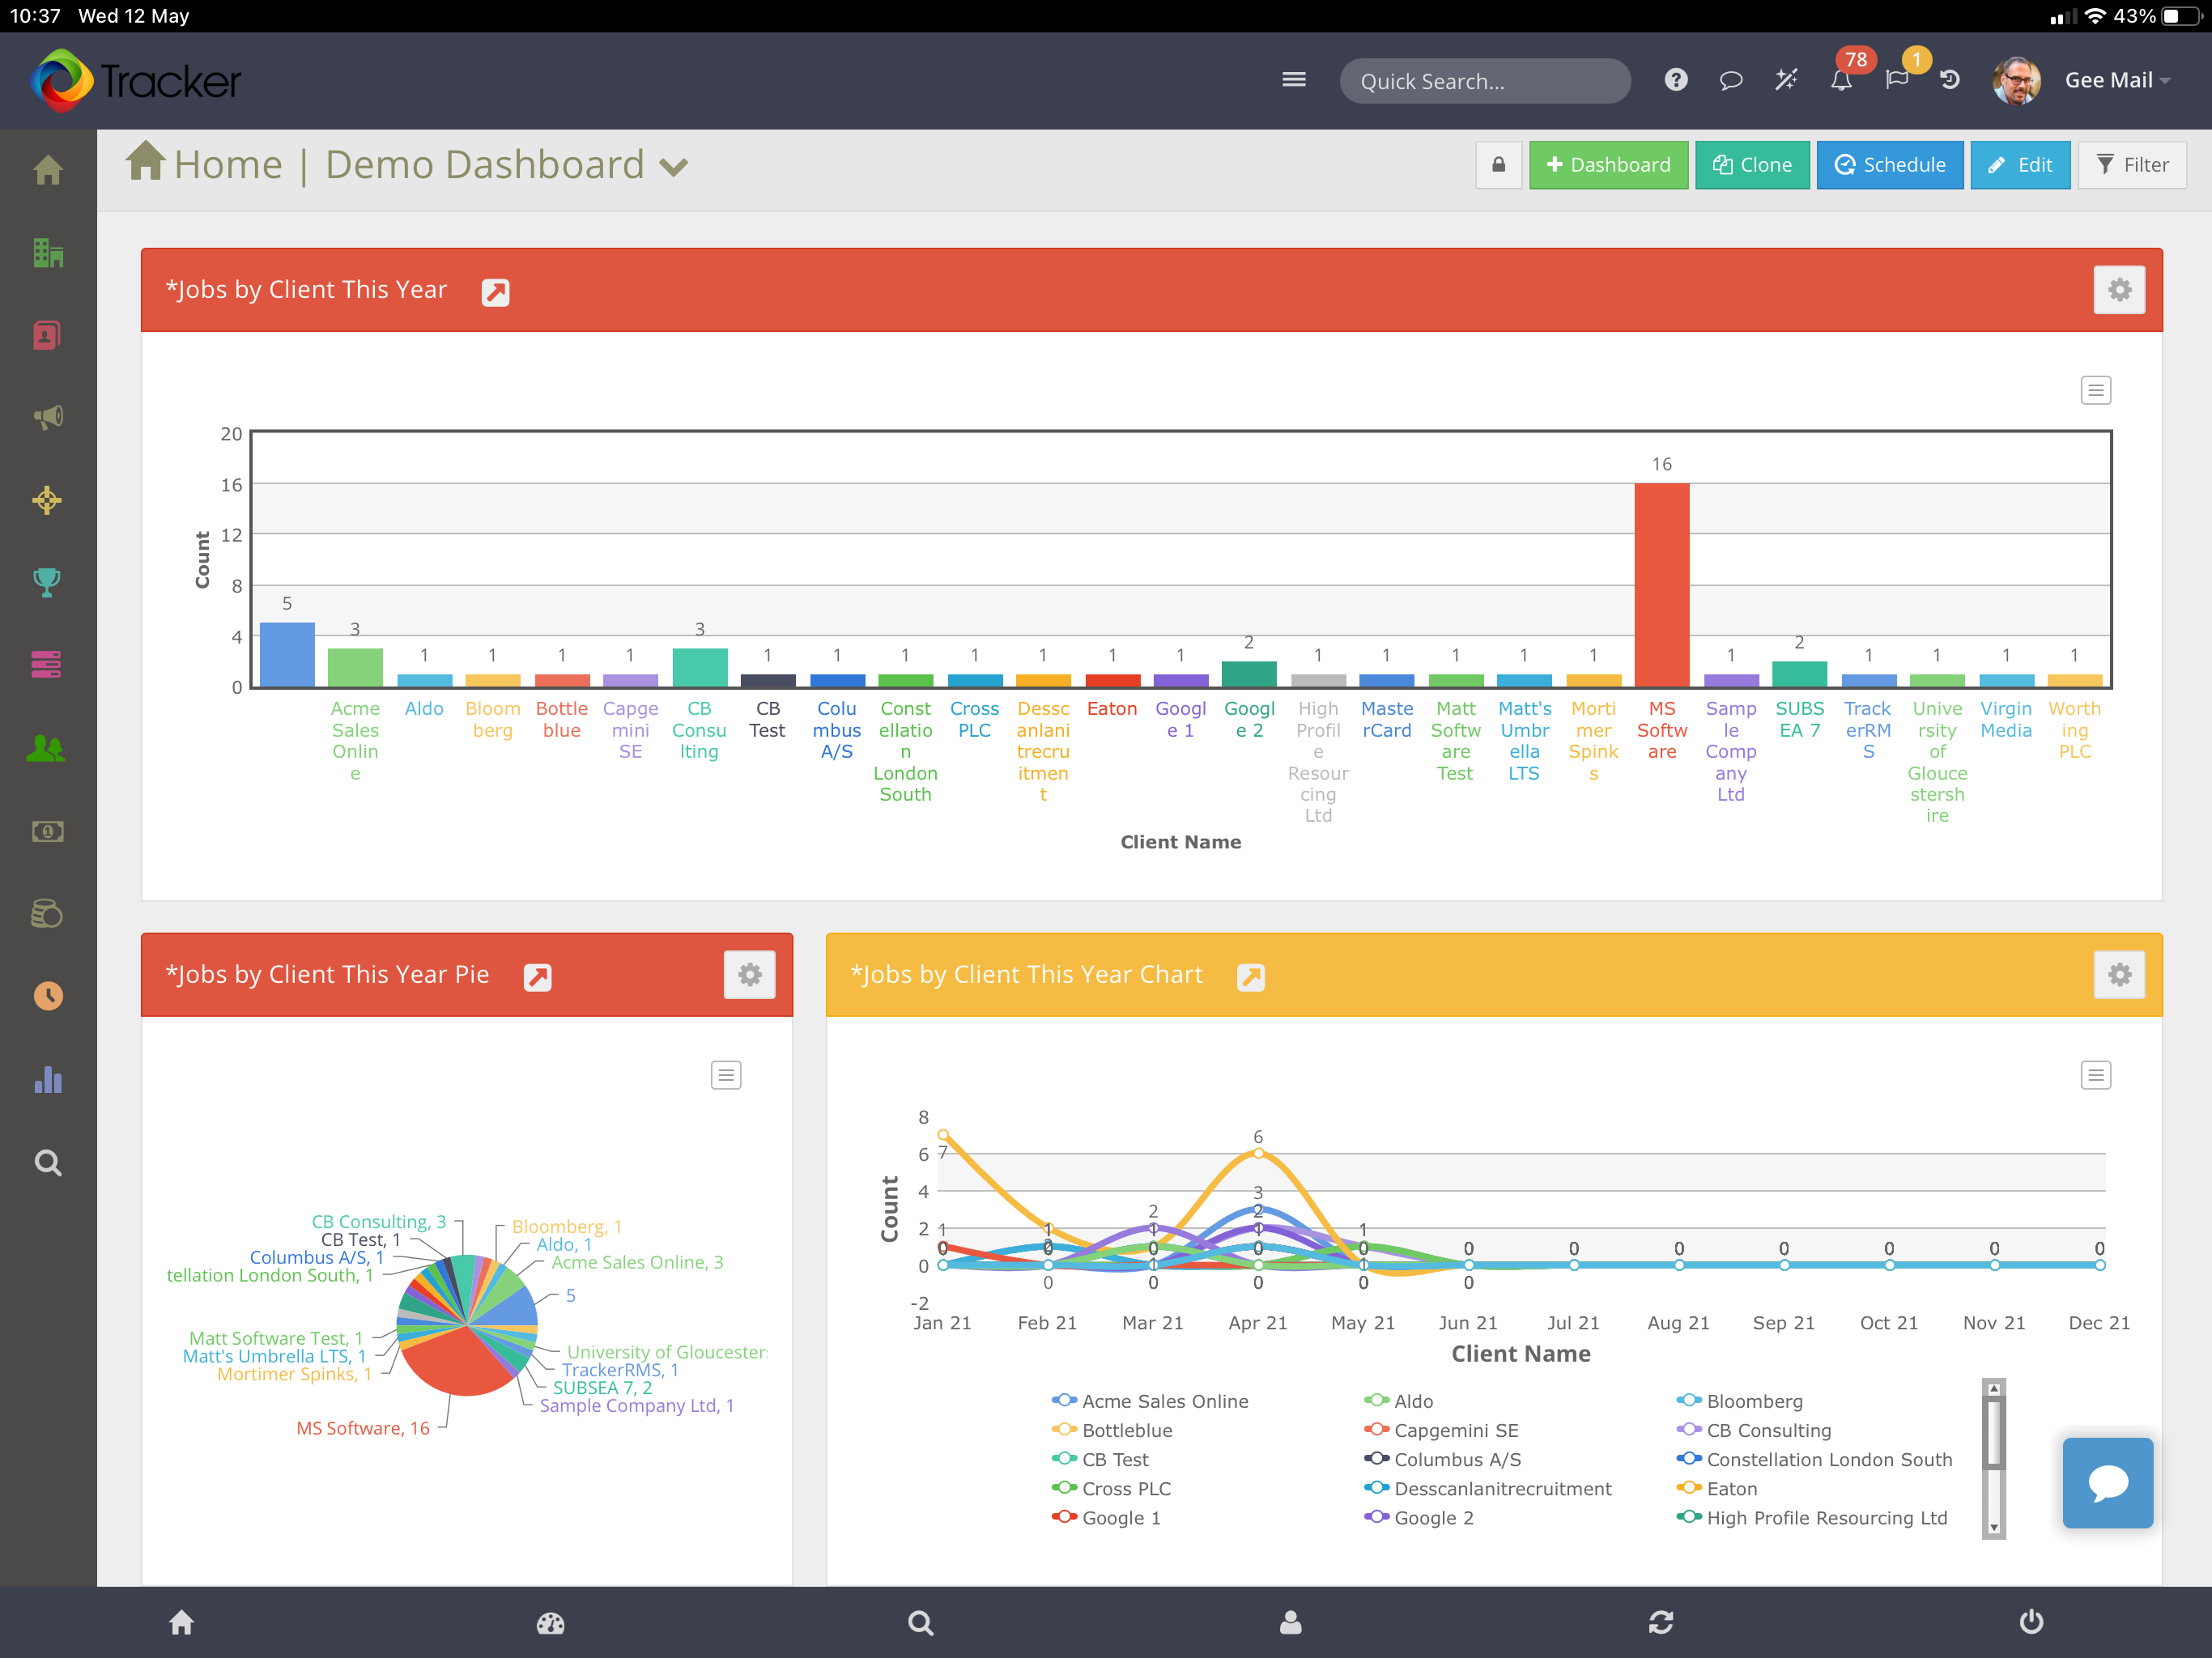2212x1658 pixels.
Task: Open the Gee Mail user dropdown
Action: pyautogui.click(x=2117, y=80)
